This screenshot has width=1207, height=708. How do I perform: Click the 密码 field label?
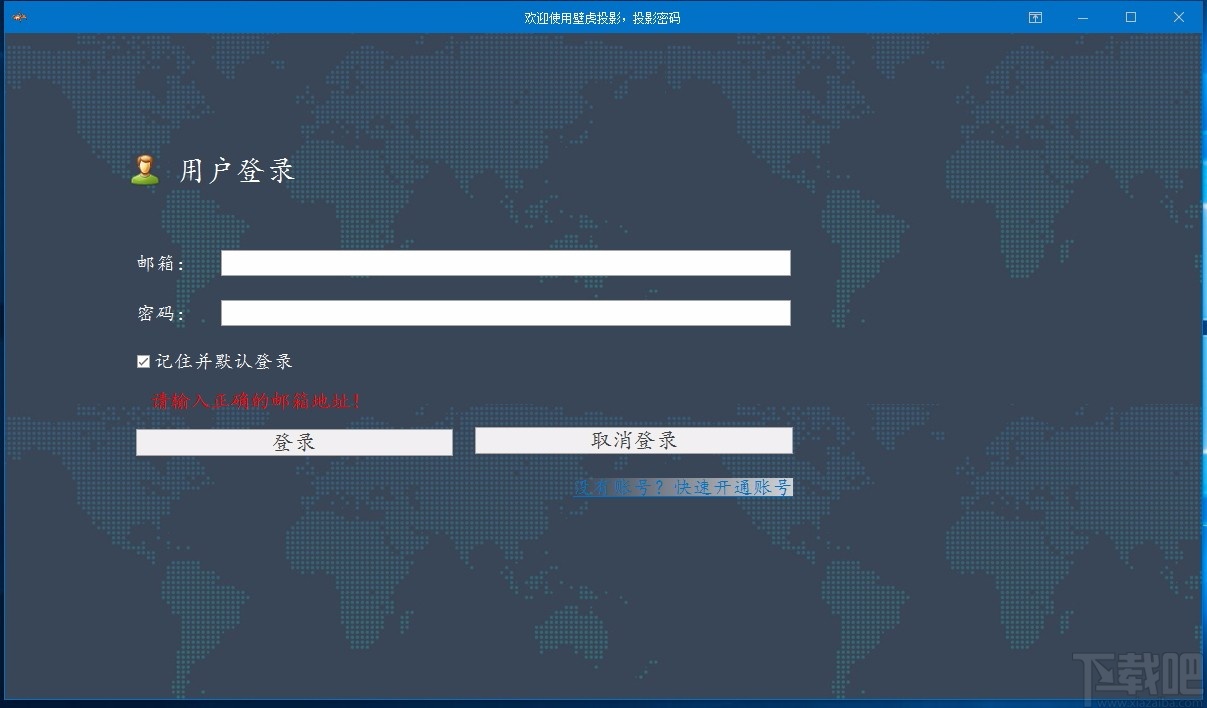click(160, 313)
